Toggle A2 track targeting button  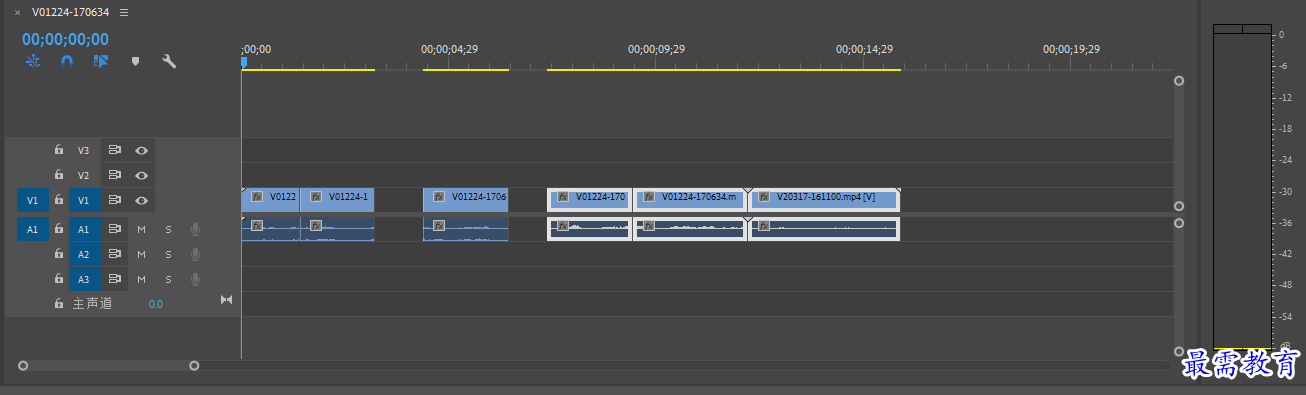pos(84,254)
